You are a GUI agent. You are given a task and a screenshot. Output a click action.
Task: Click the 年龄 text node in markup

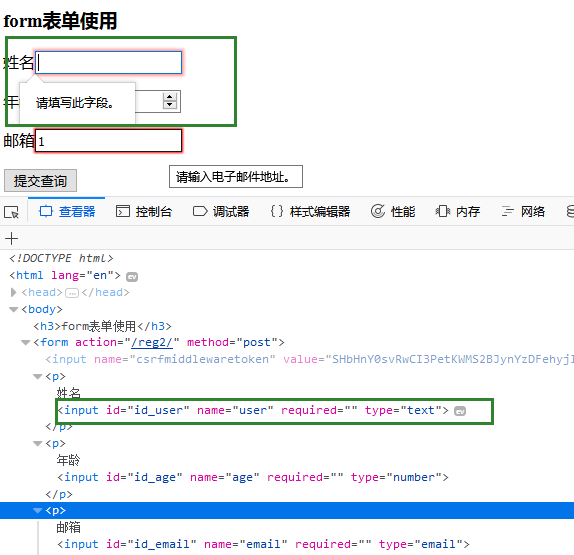pyautogui.click(x=68, y=460)
